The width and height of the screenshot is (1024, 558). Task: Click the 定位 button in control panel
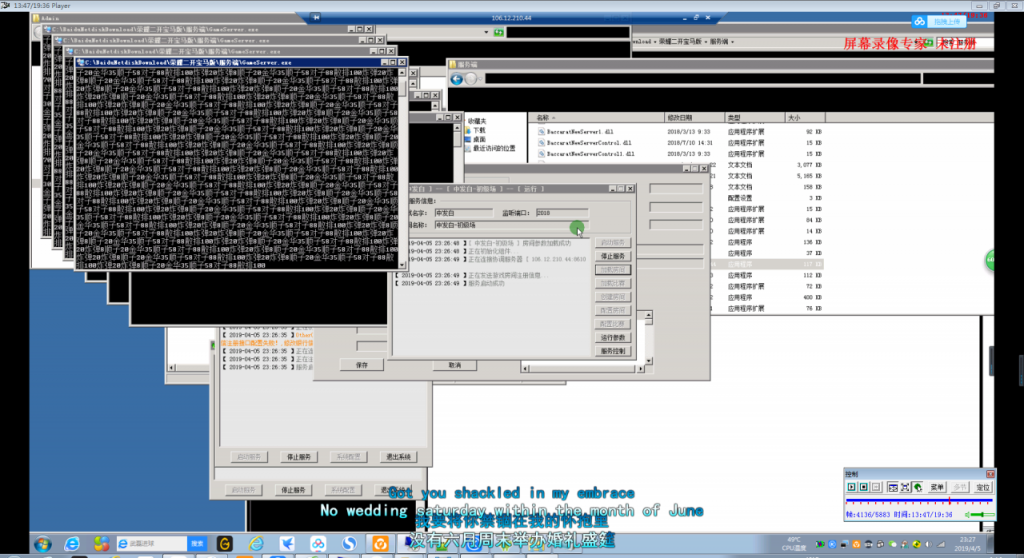[x=984, y=487]
